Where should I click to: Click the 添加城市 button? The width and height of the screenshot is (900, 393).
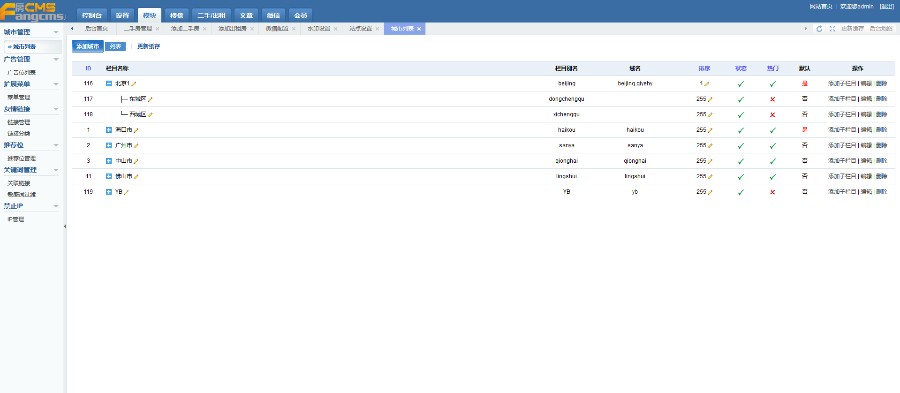[88, 46]
